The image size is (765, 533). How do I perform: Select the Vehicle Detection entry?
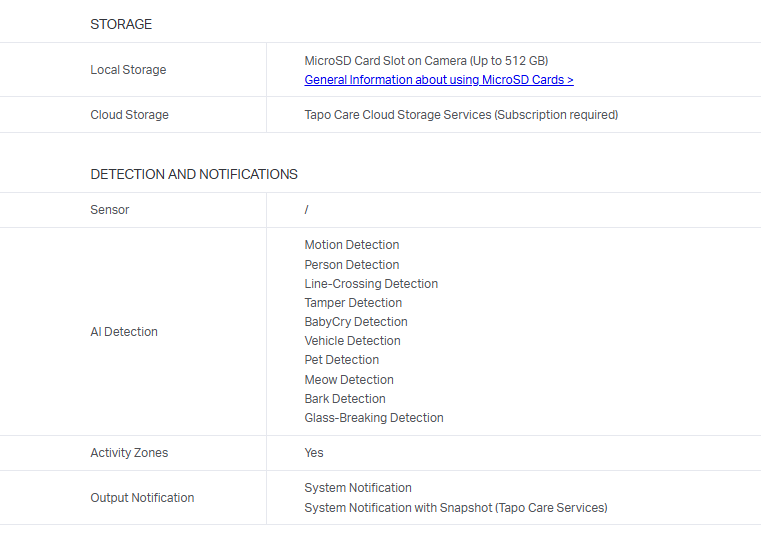[352, 341]
